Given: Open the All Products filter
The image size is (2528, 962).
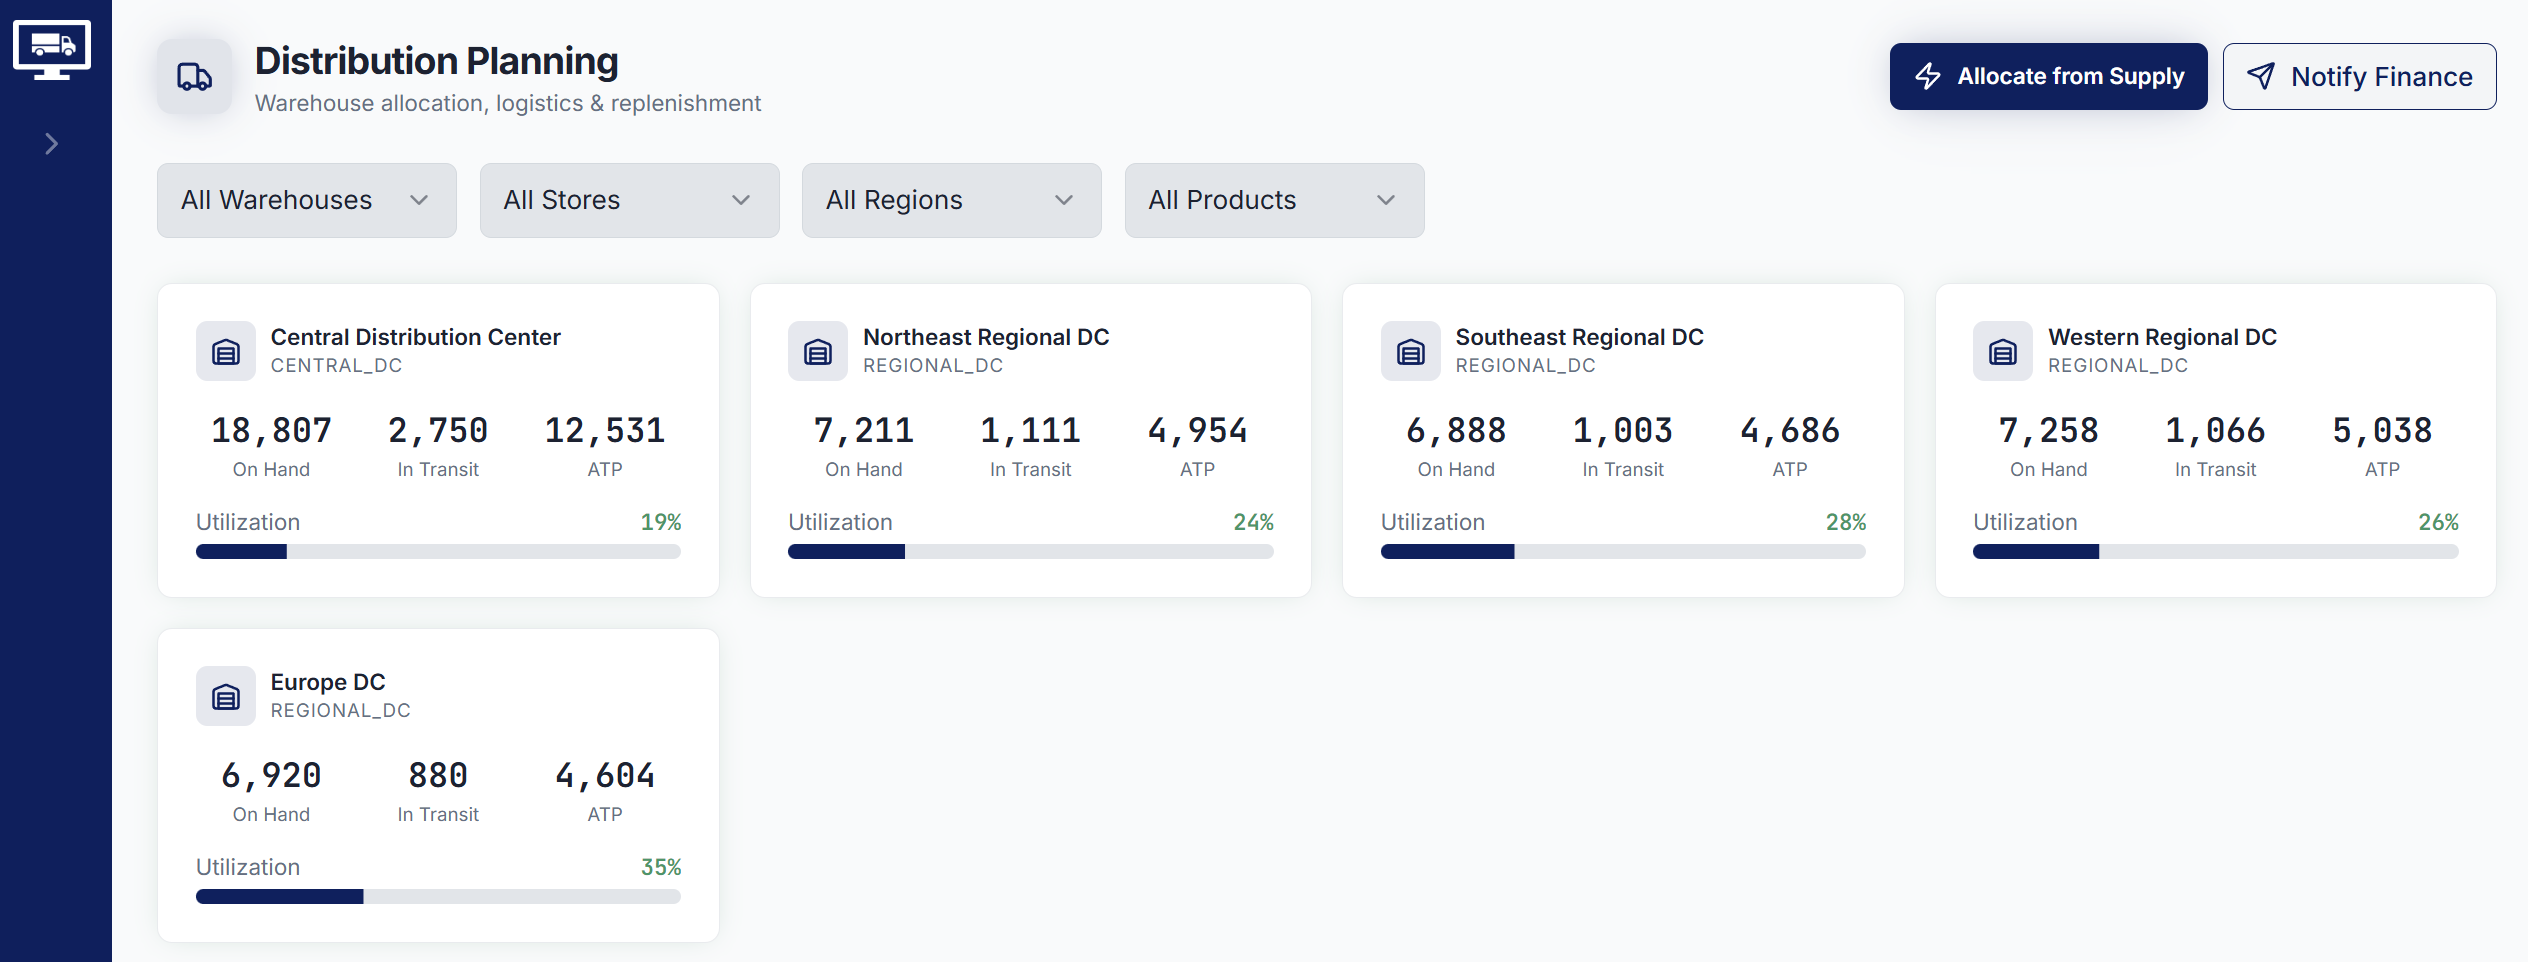Looking at the screenshot, I should coord(1274,200).
